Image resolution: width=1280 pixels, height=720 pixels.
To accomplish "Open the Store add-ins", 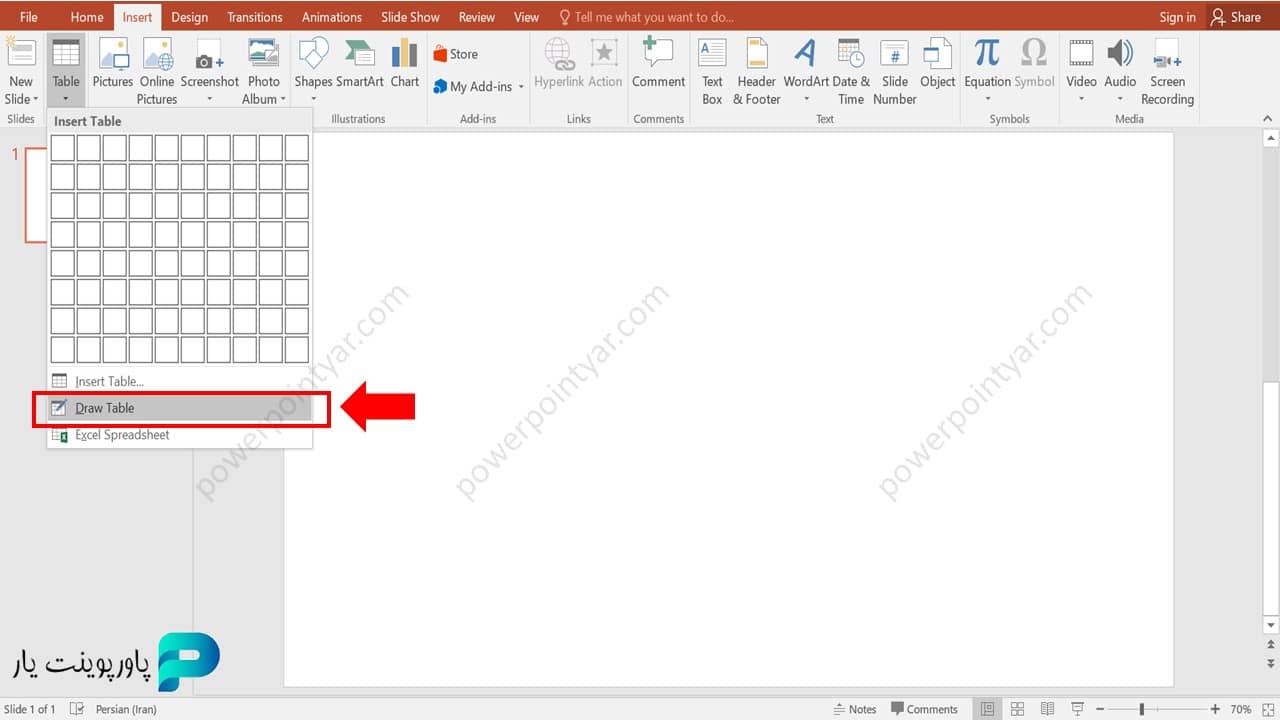I will [x=456, y=54].
